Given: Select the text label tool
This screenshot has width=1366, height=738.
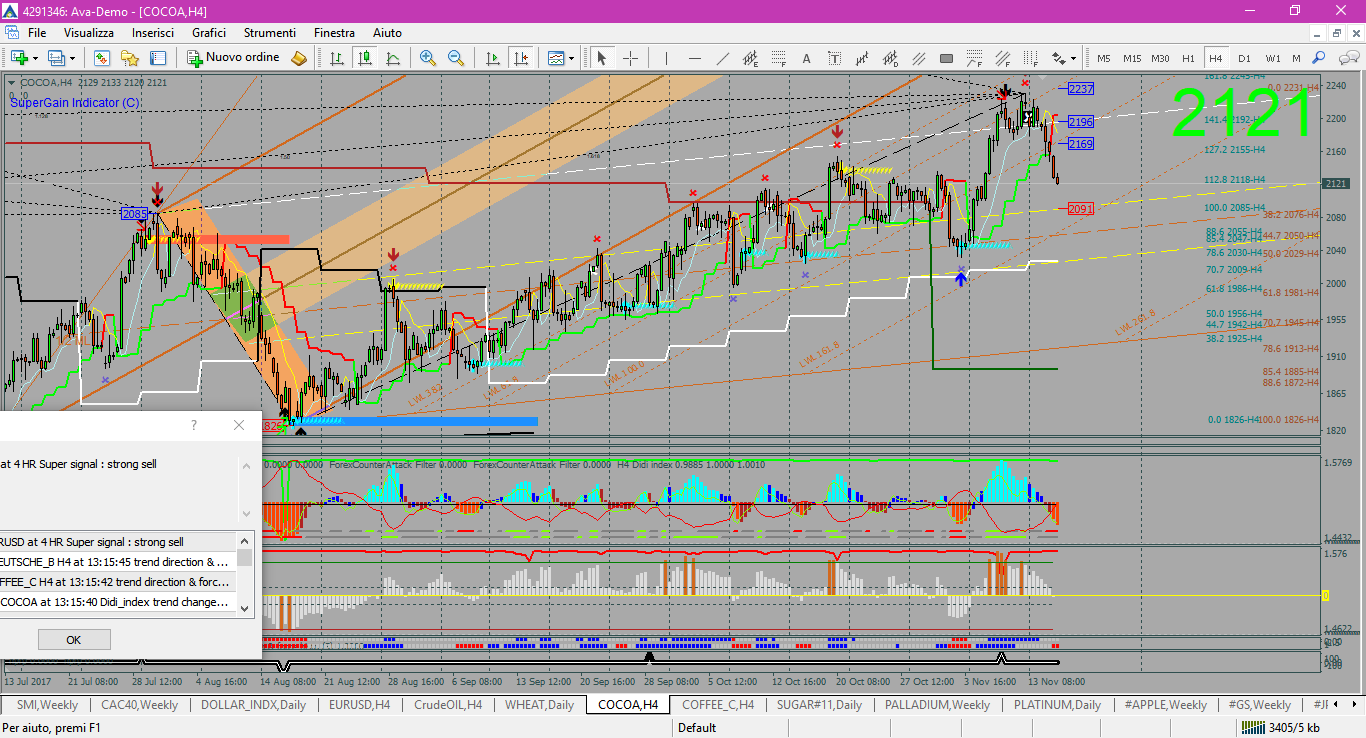Looking at the screenshot, I should coord(834,58).
